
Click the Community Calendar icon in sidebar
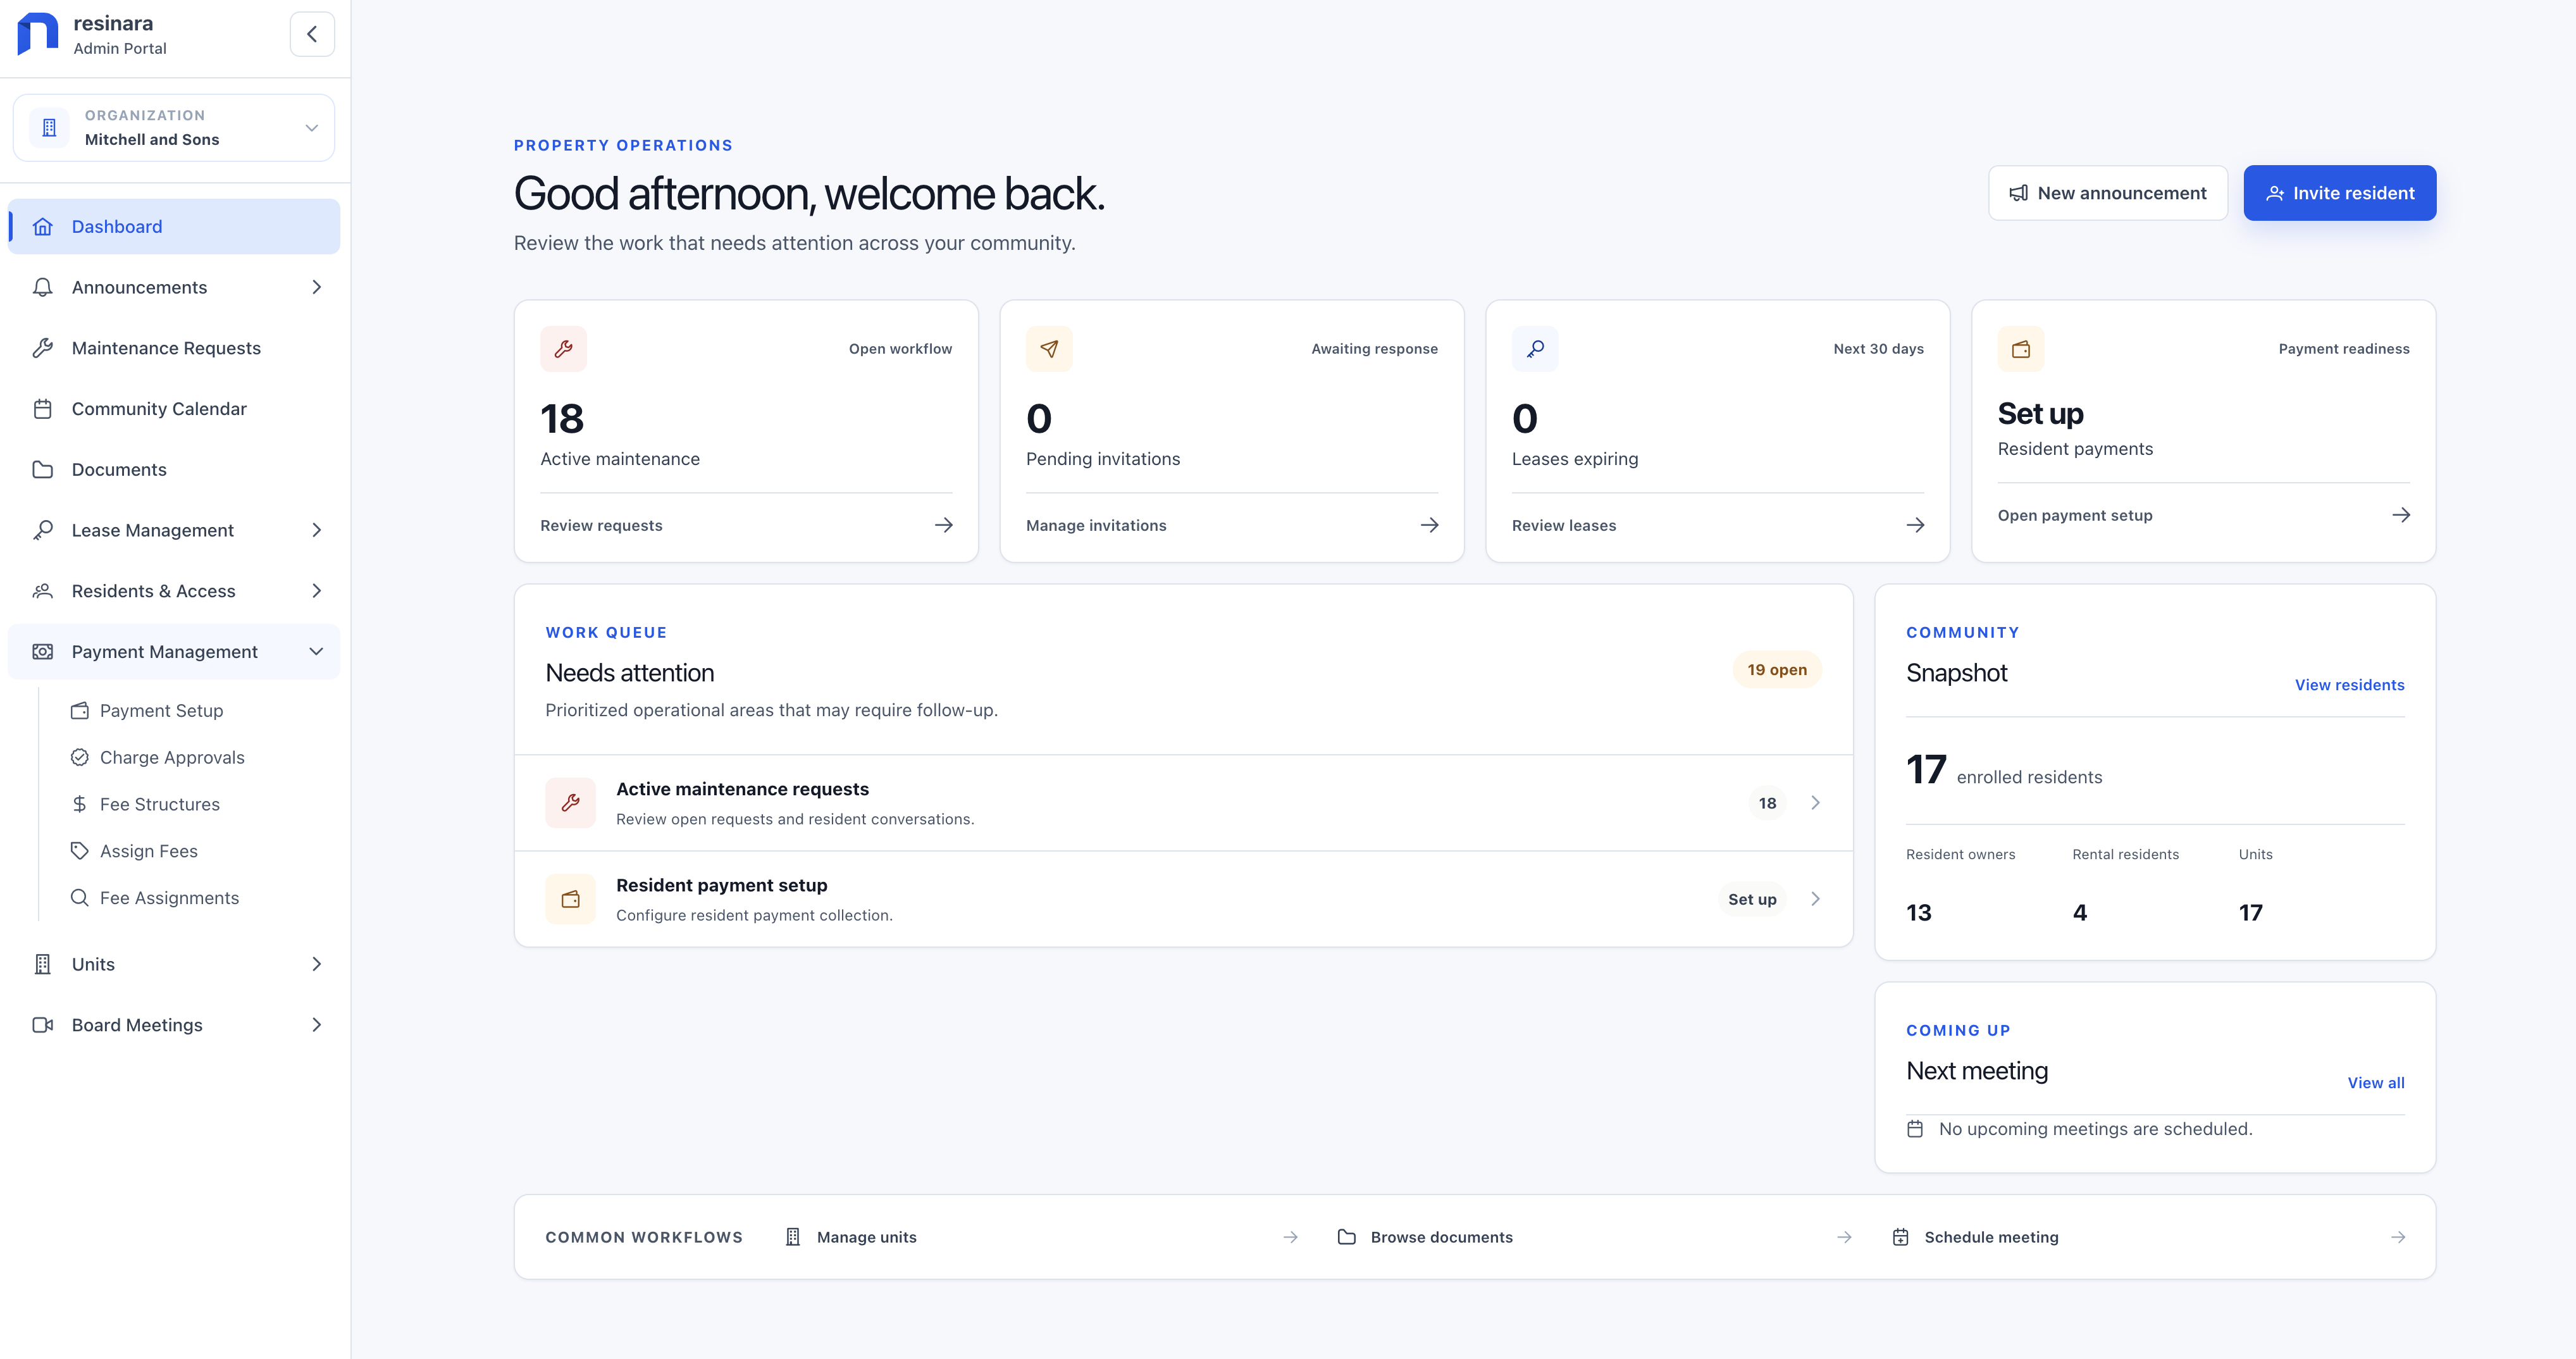[43, 409]
